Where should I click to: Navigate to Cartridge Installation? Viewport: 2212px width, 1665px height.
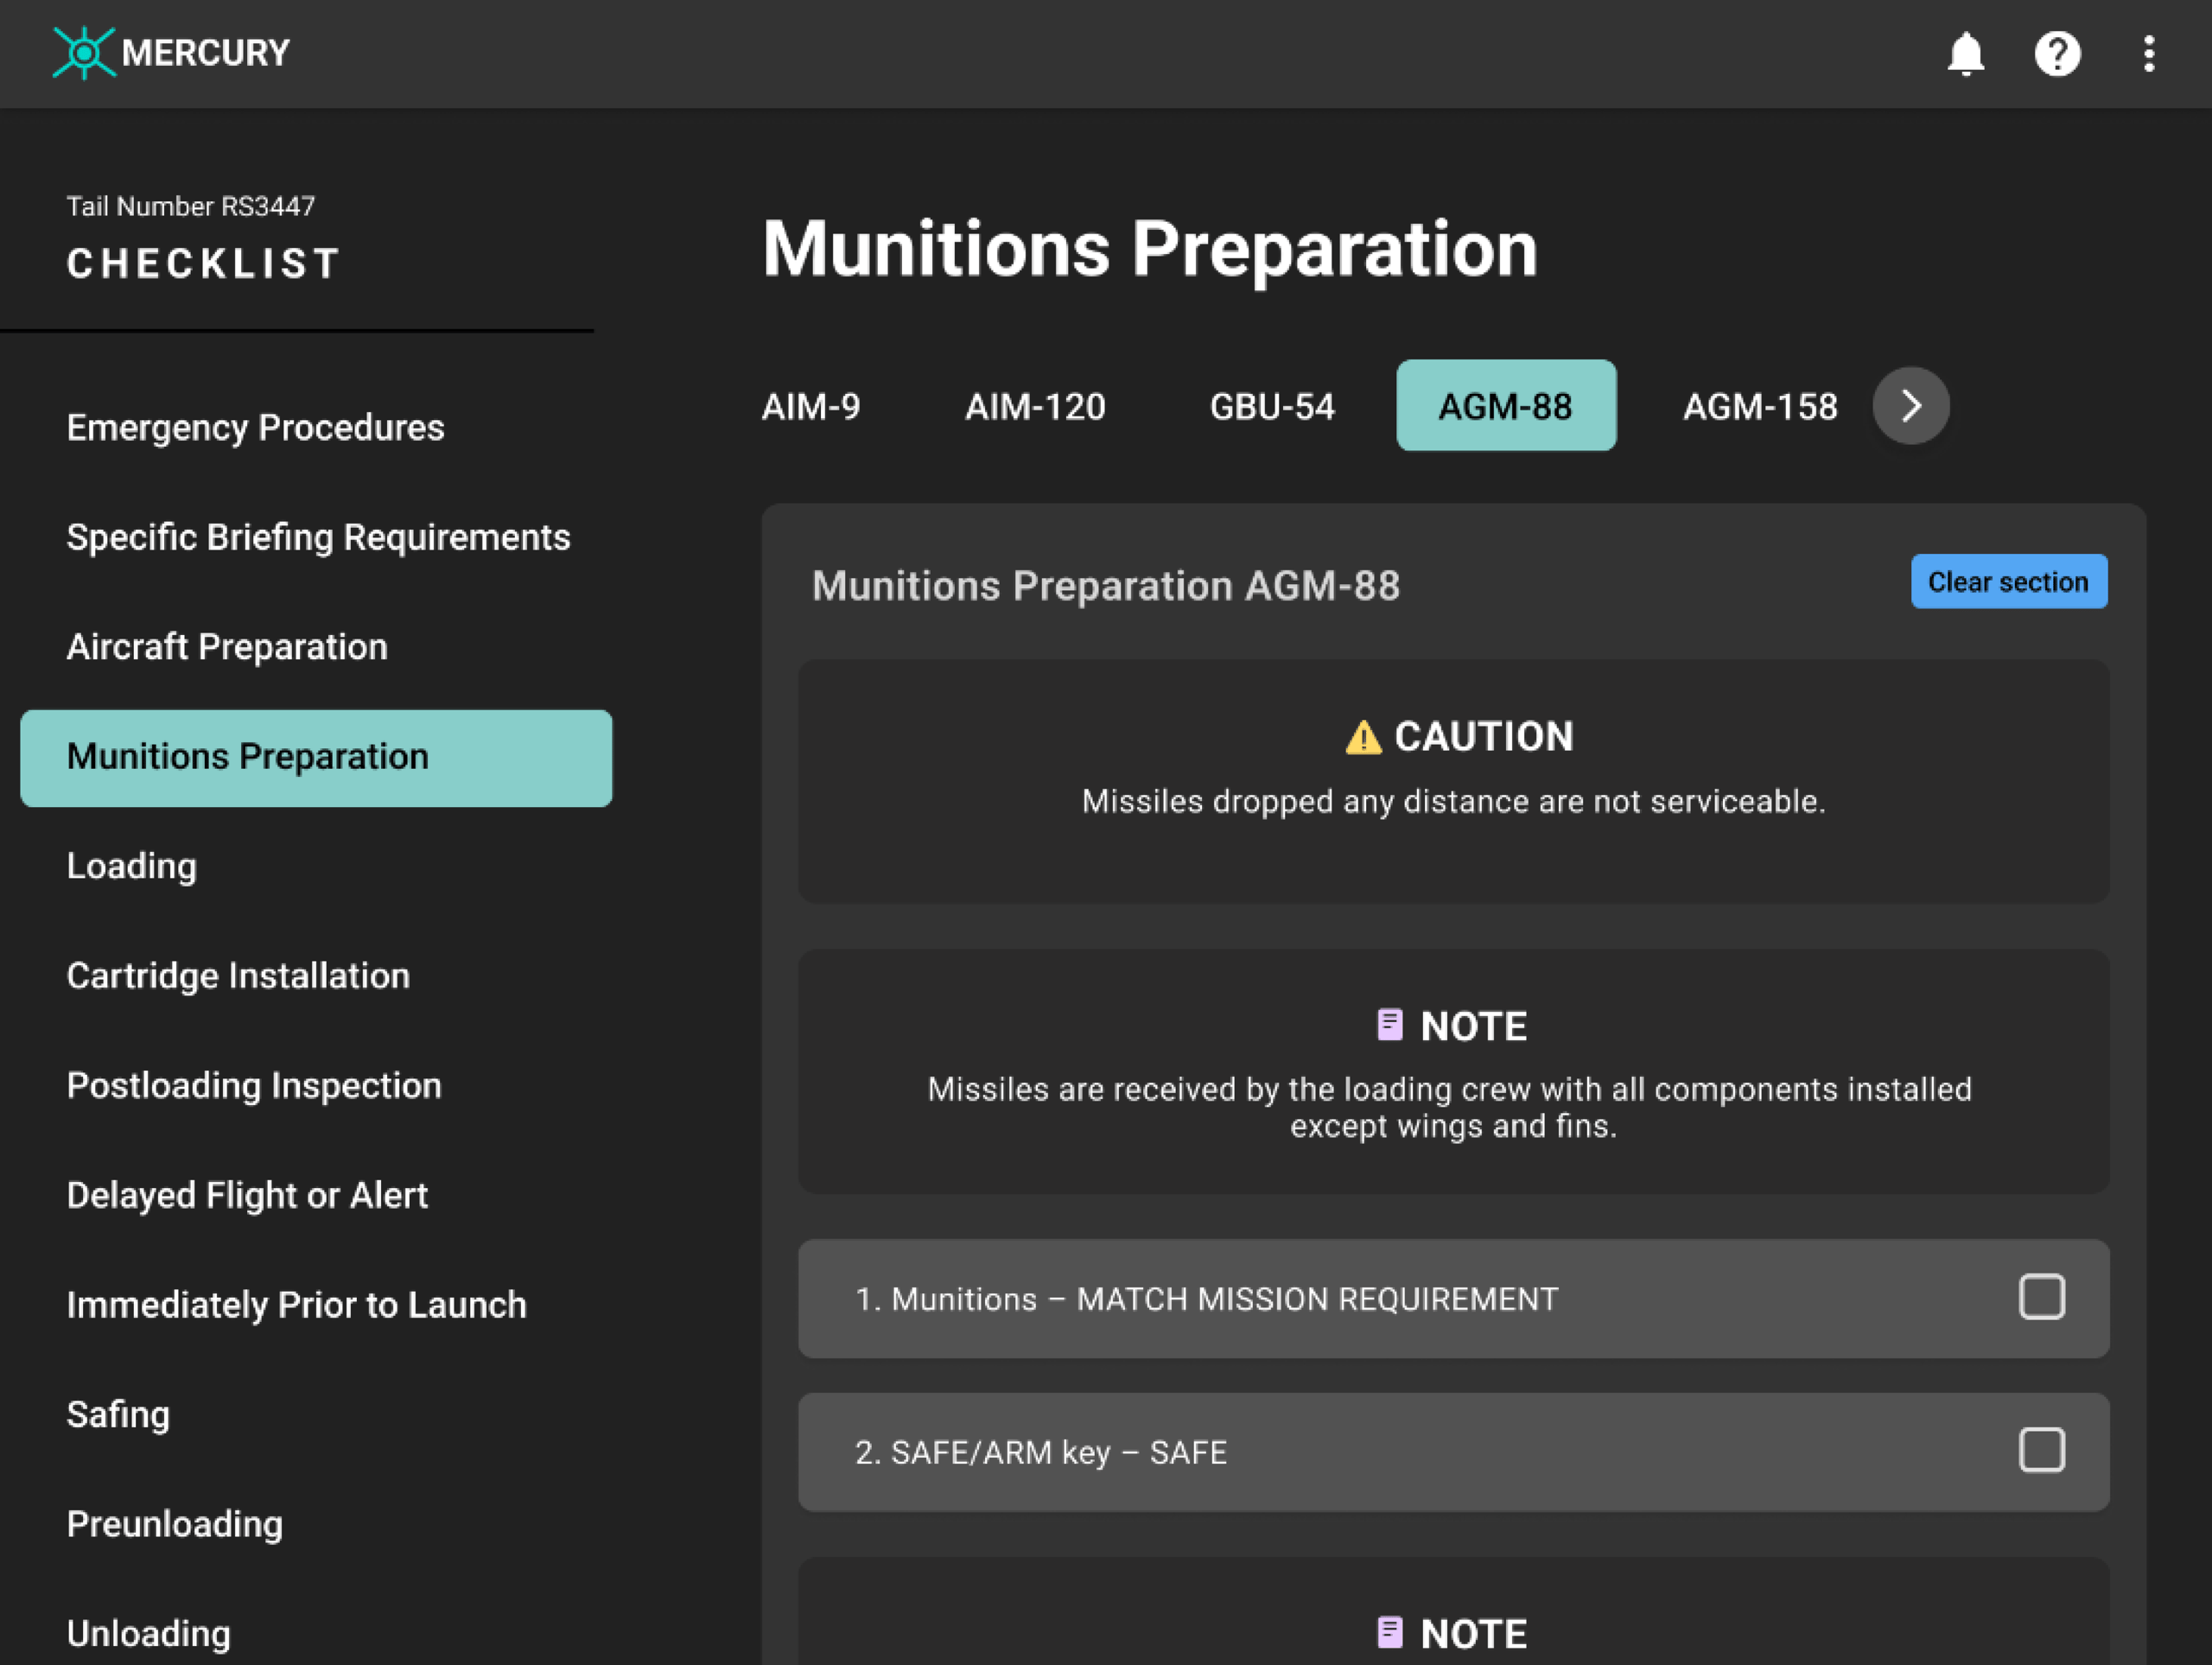238,976
